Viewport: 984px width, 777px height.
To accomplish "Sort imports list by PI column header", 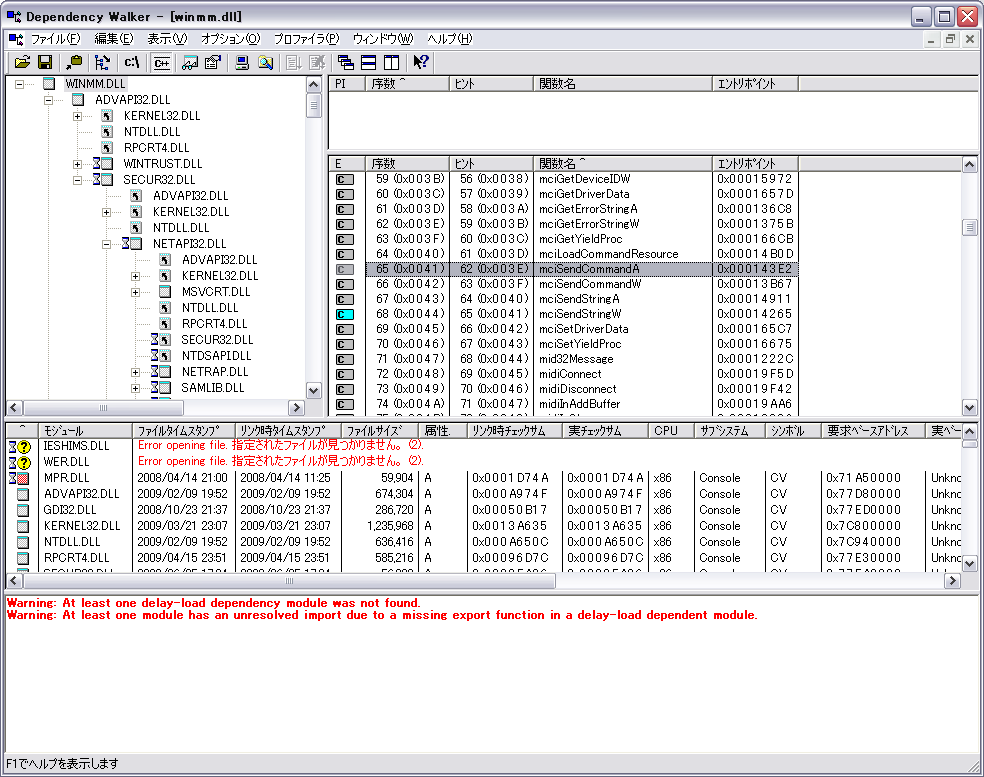I will click(x=347, y=83).
